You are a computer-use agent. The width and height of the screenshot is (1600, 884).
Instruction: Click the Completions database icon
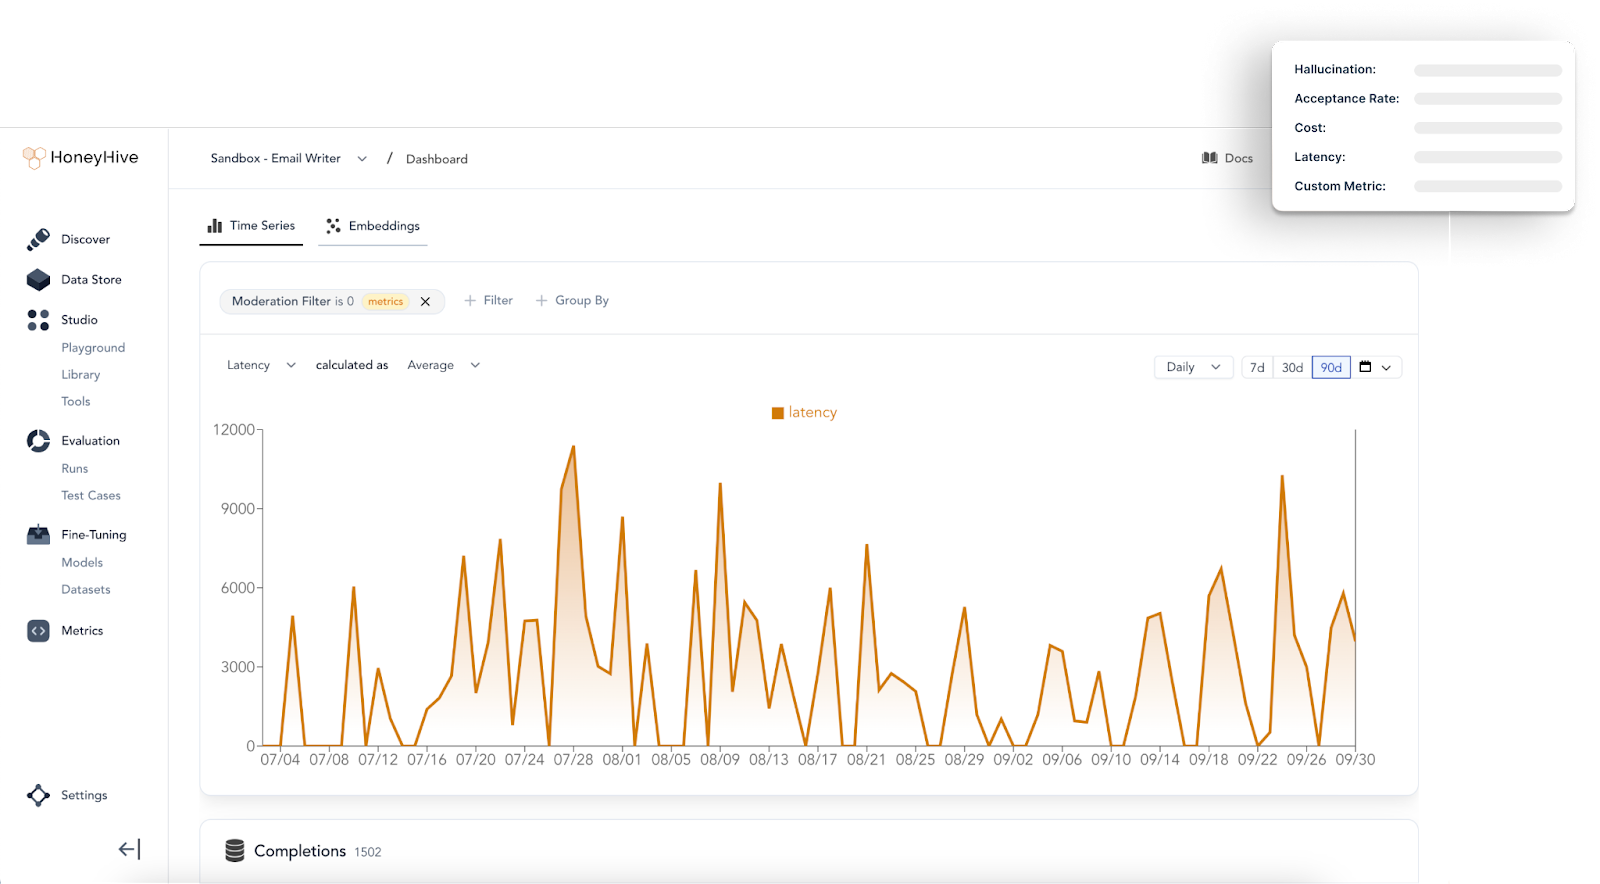pyautogui.click(x=235, y=850)
